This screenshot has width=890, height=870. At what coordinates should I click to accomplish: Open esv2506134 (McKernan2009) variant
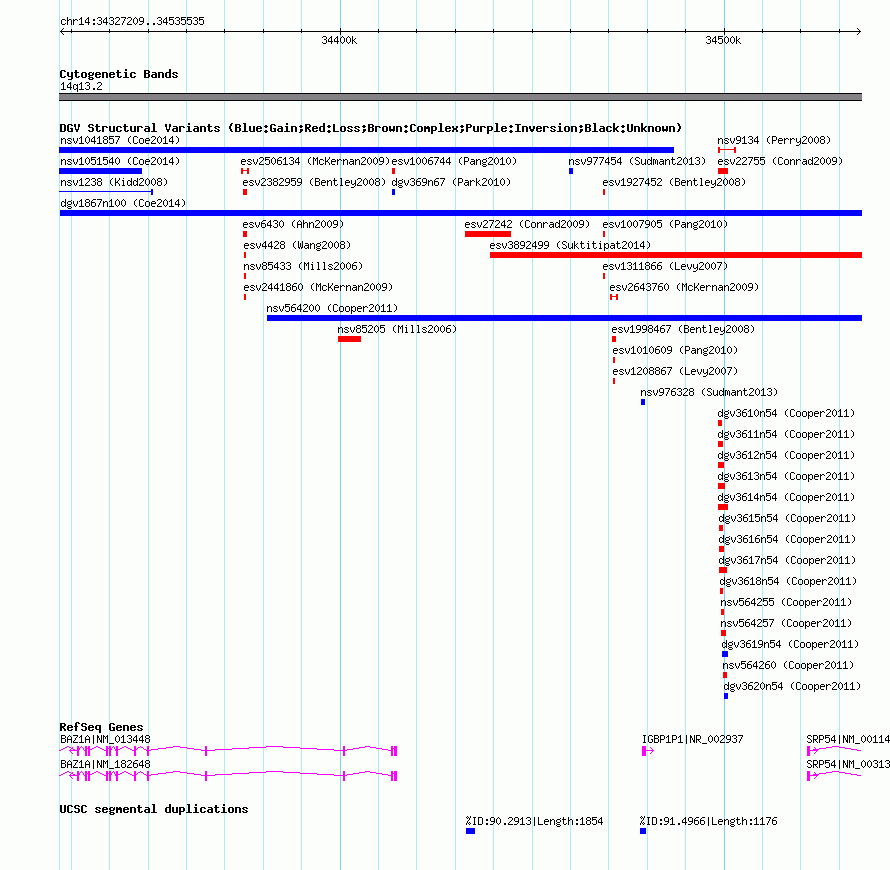315,161
